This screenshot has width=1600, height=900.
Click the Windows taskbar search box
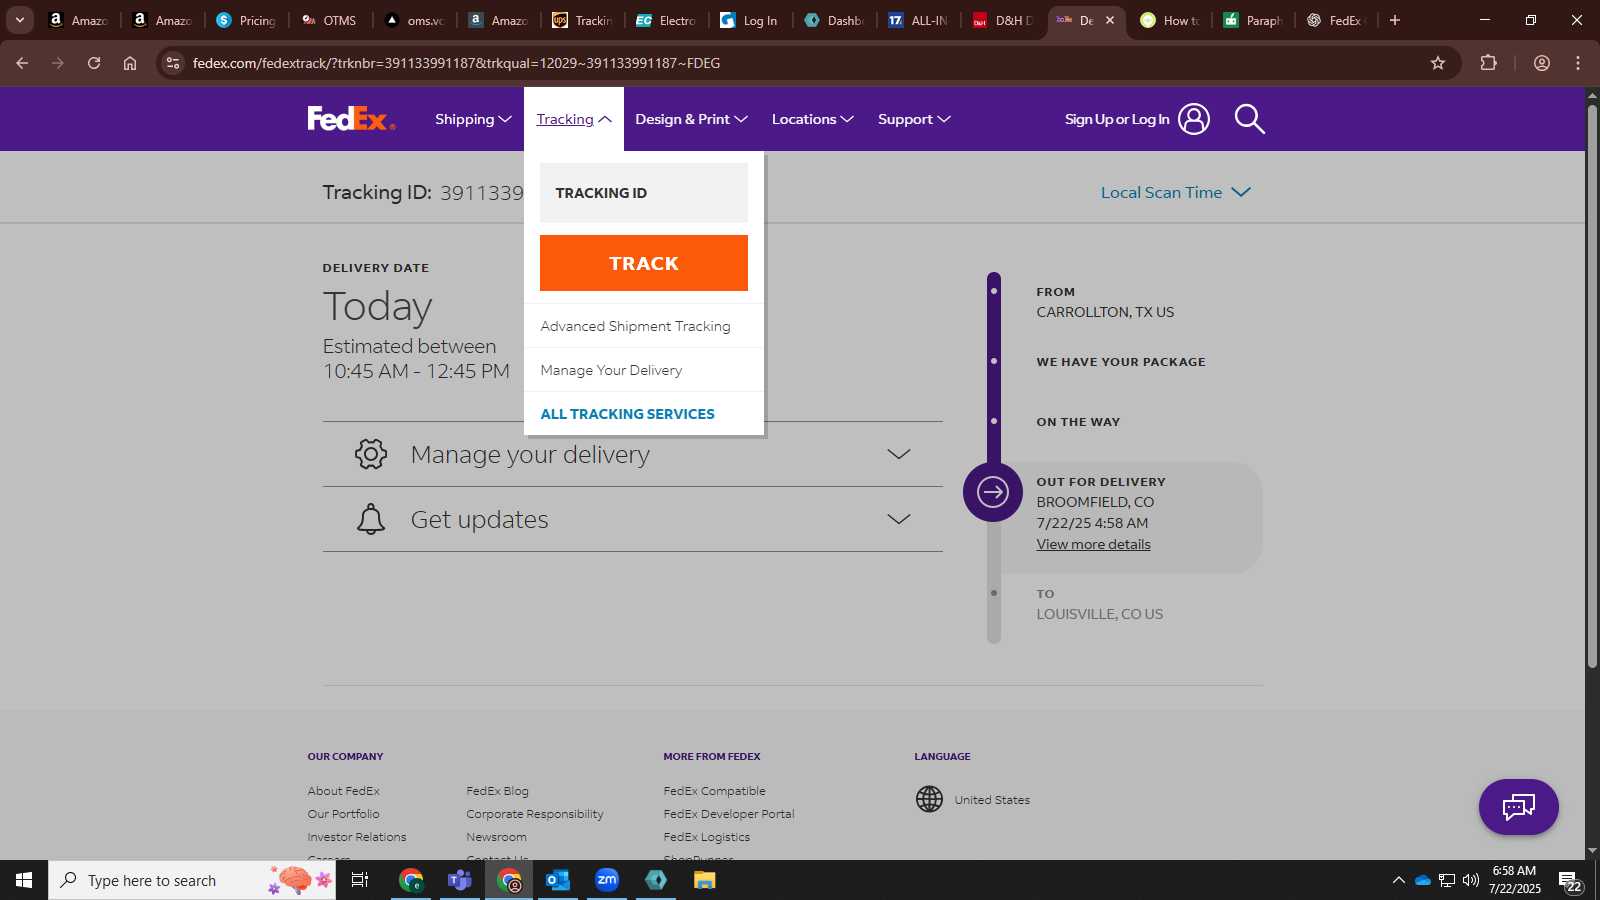point(192,880)
